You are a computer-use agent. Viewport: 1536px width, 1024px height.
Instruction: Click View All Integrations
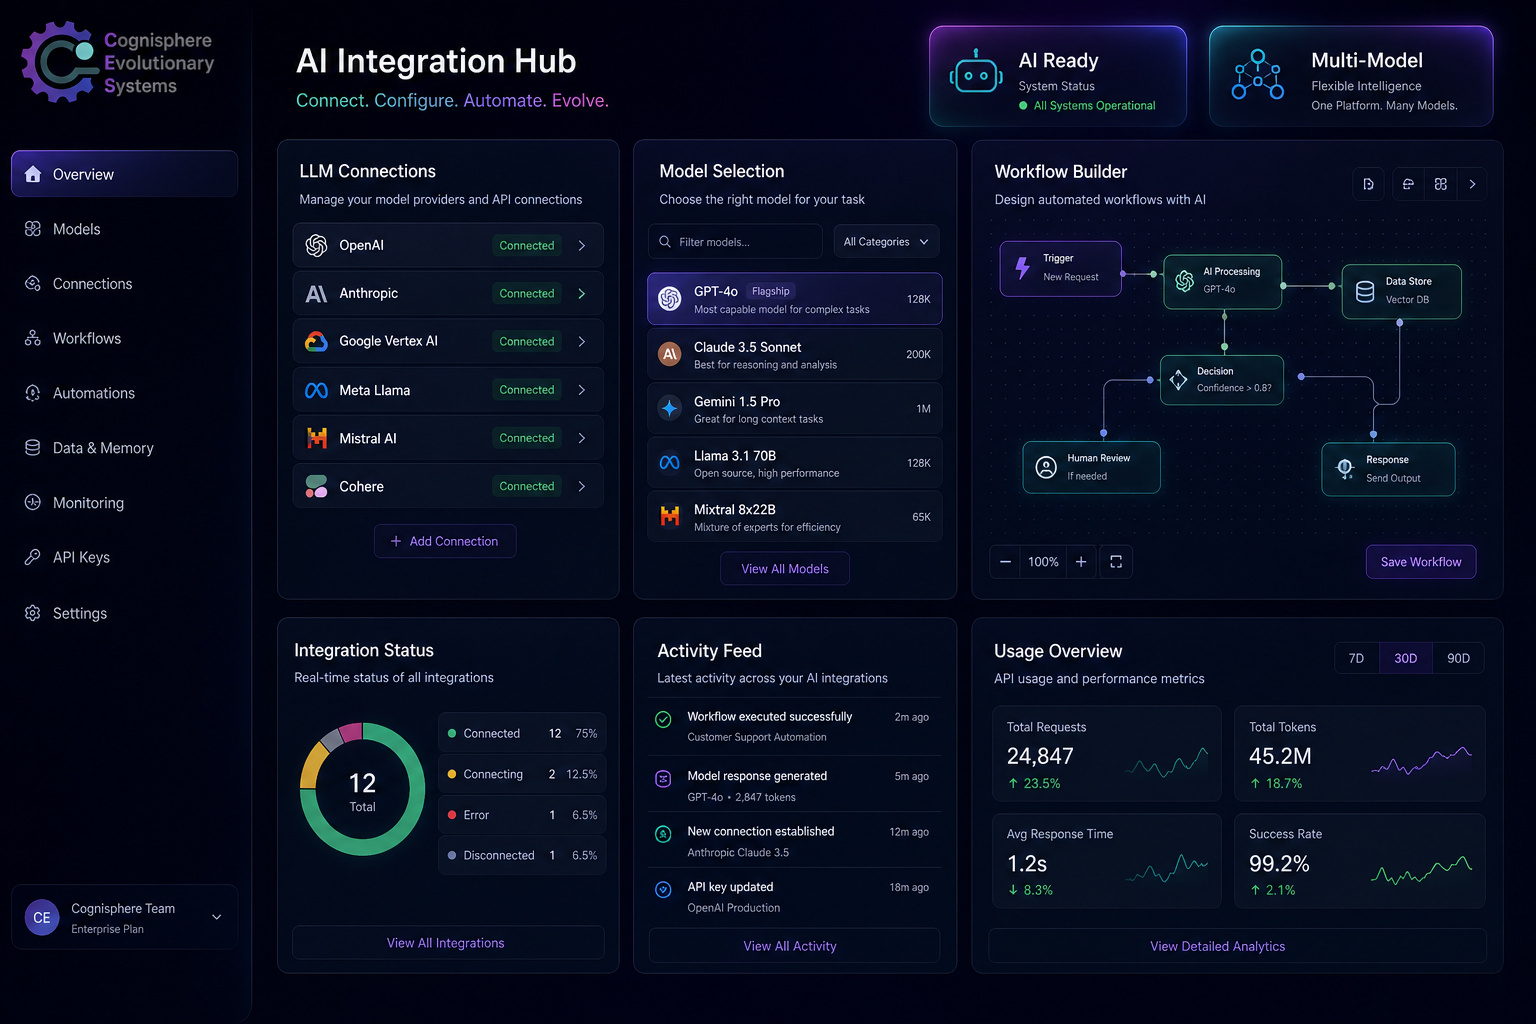447,943
